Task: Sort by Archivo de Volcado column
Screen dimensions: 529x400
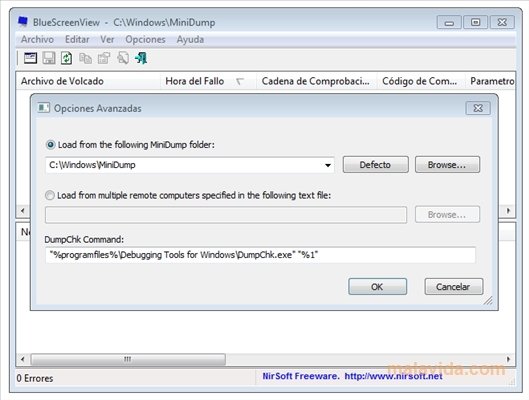Action: click(88, 81)
